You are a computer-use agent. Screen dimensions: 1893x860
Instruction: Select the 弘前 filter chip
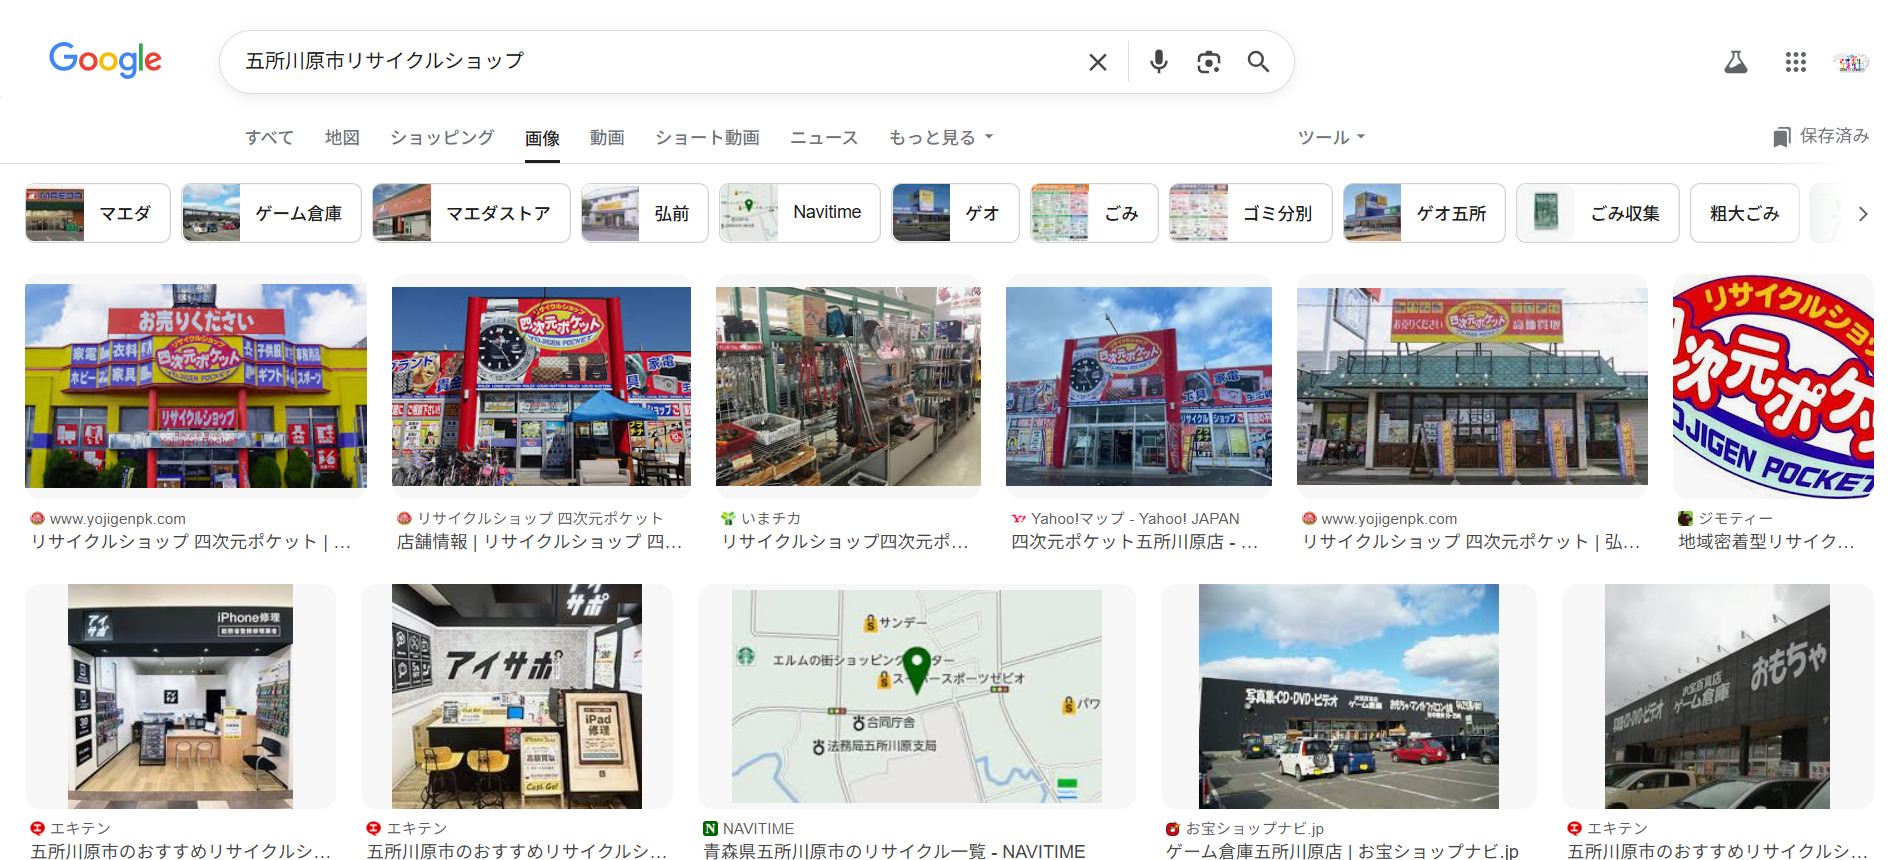tap(644, 213)
